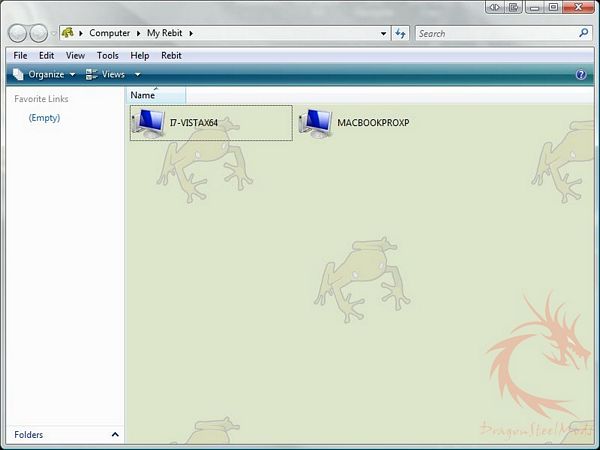Open the Organize dropdown menu
600x450 pixels.
(x=44, y=75)
